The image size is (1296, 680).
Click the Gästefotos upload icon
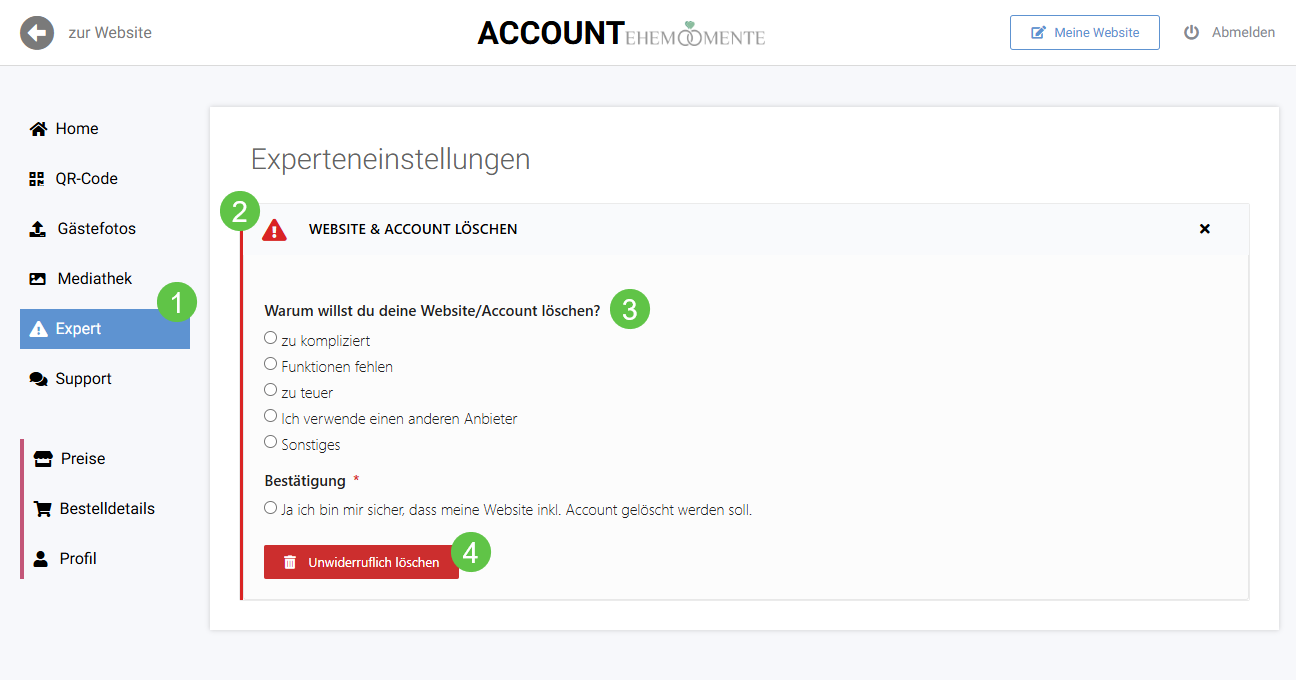pos(37,229)
